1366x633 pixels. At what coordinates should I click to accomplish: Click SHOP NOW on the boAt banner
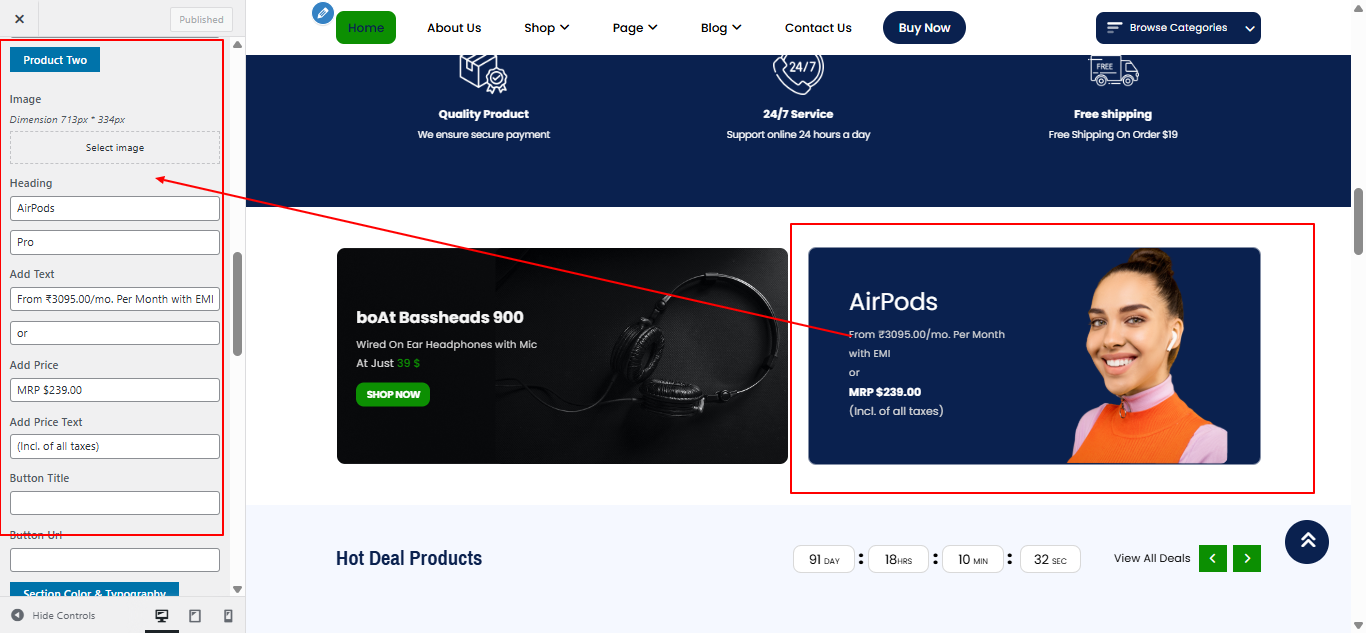click(392, 394)
